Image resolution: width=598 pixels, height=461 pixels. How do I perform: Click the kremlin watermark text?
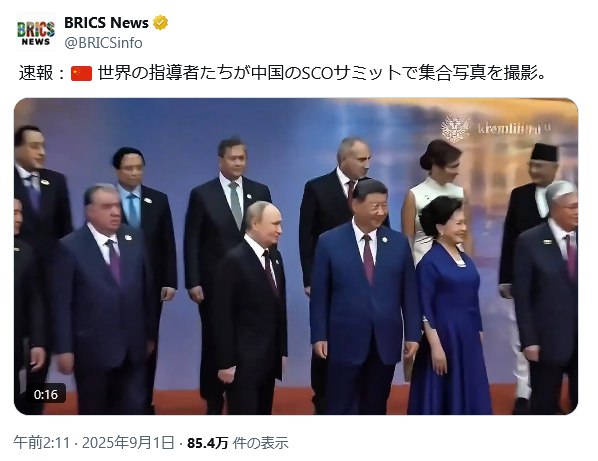514,129
